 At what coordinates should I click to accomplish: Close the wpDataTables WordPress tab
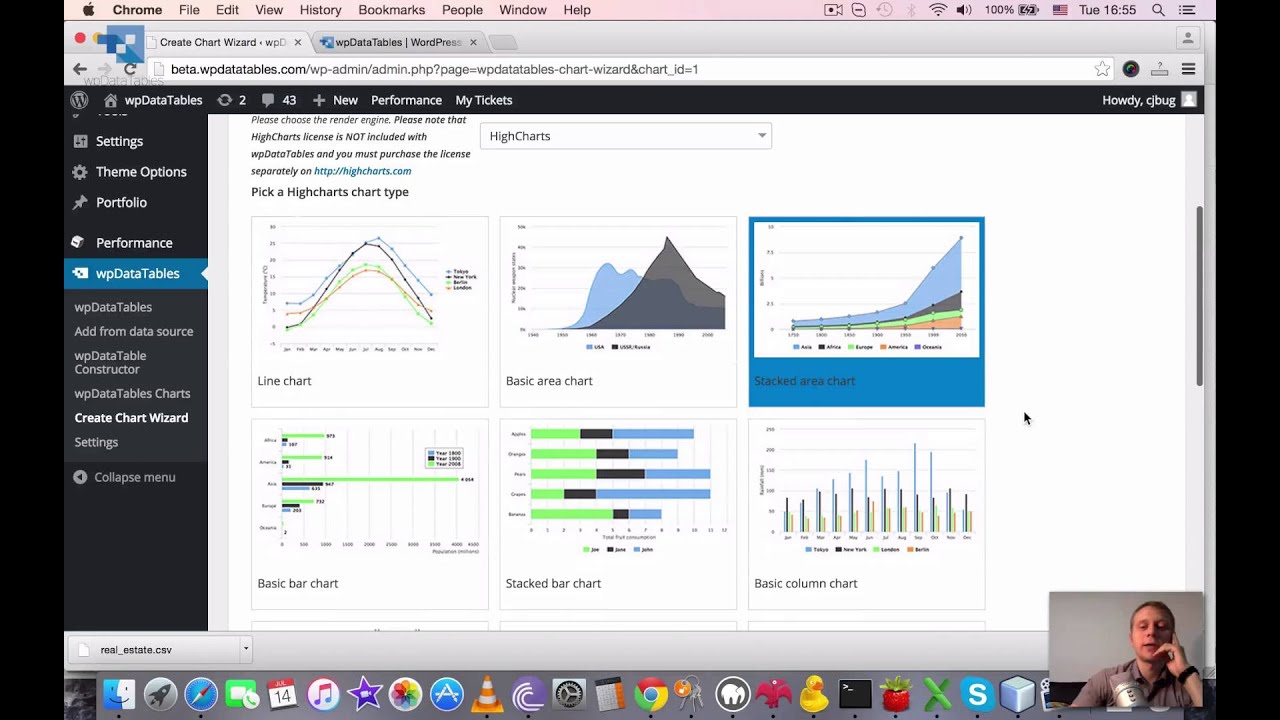coord(473,42)
